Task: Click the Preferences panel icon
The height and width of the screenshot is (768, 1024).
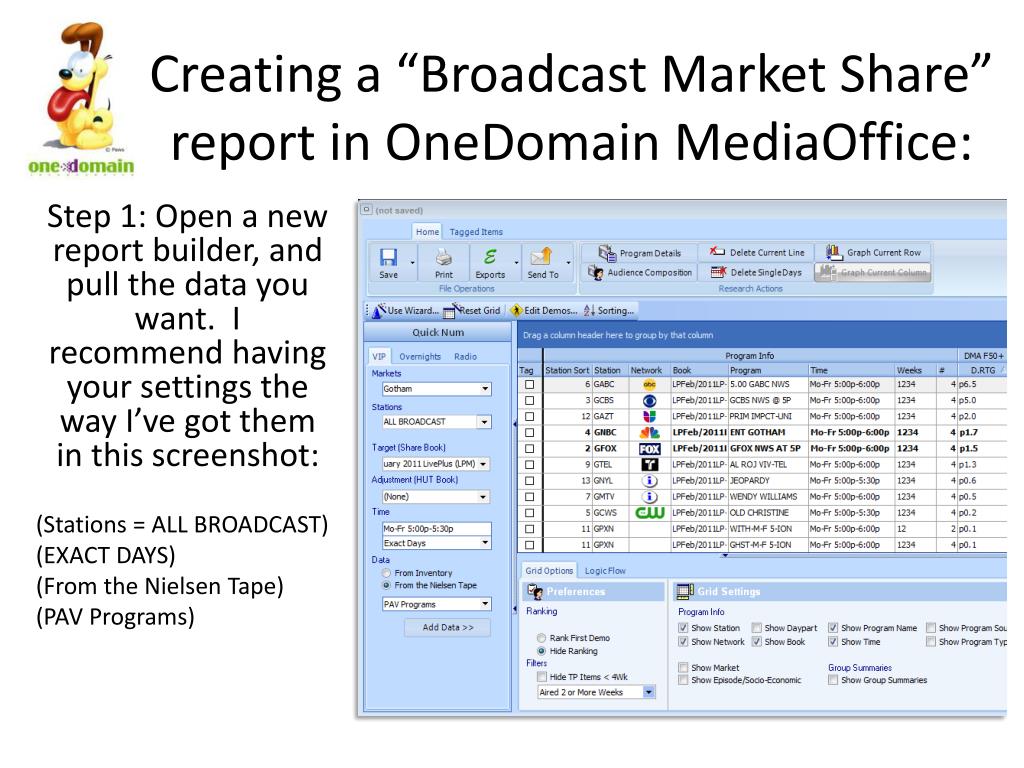Action: pos(535,592)
